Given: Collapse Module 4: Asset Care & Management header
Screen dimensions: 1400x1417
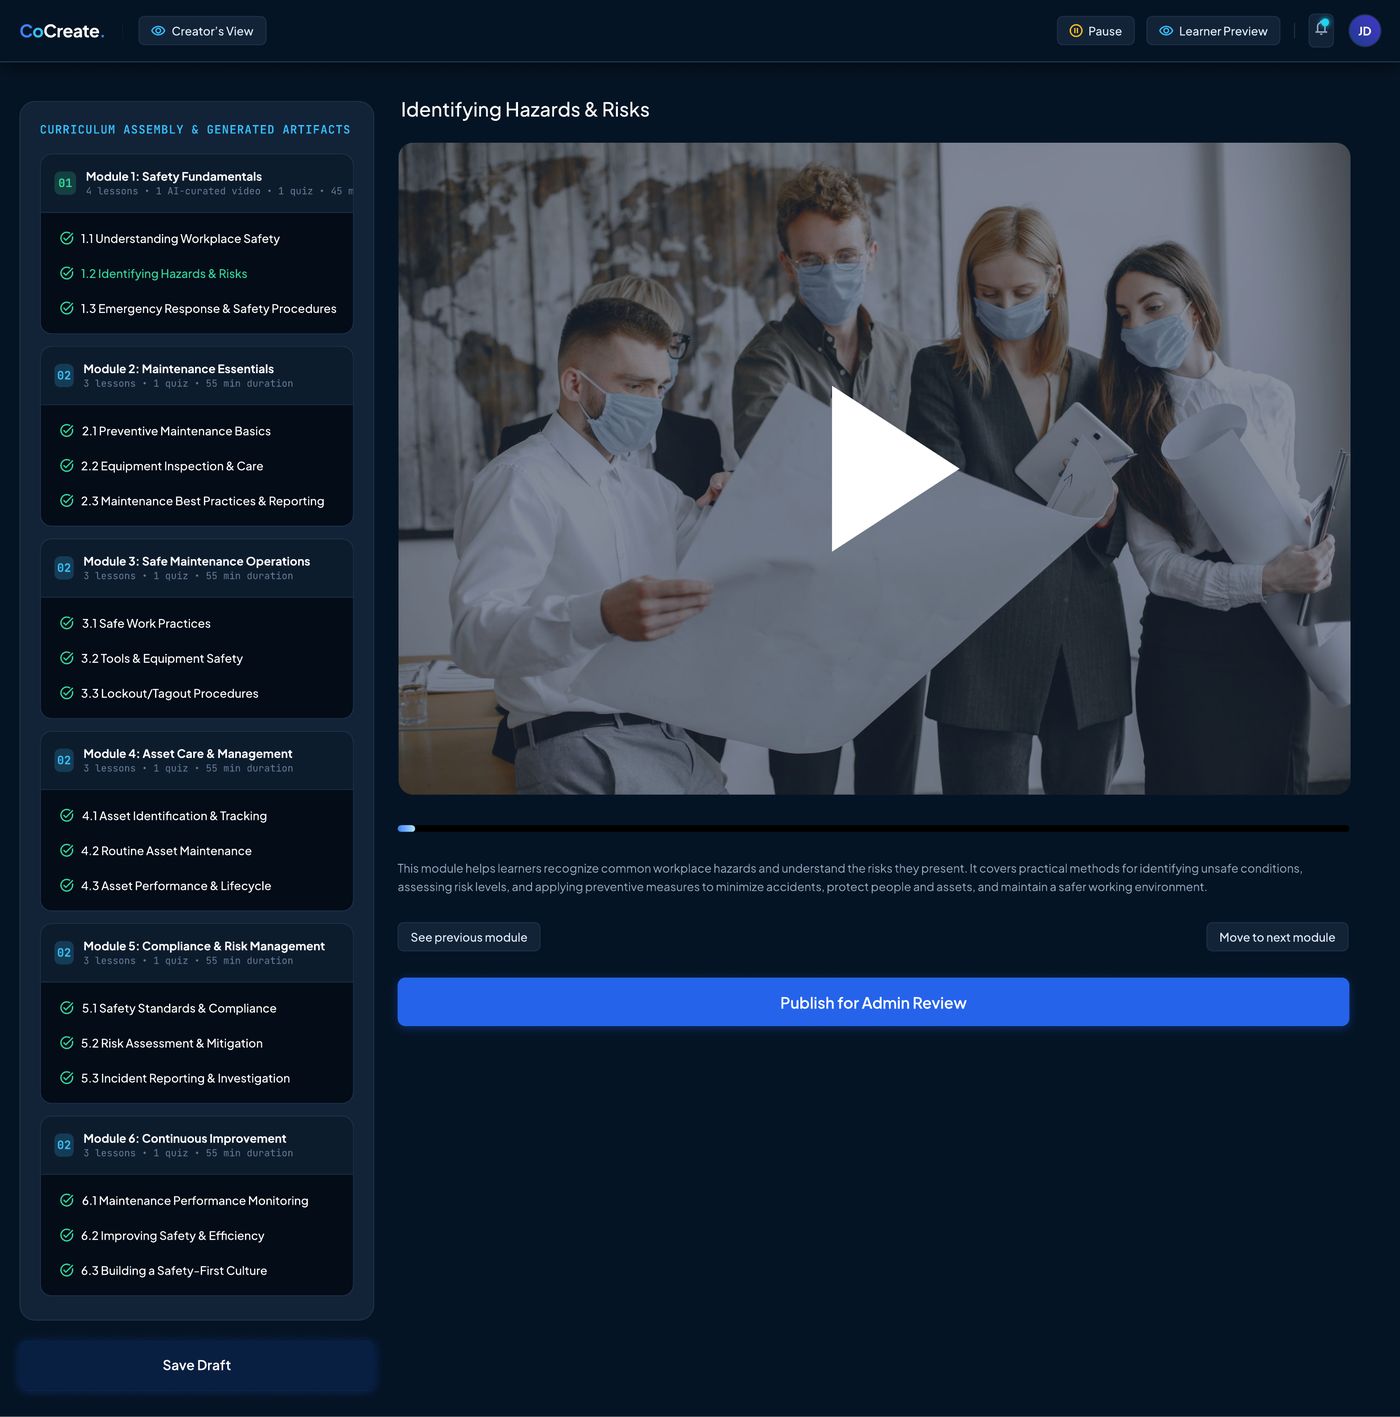Looking at the screenshot, I should point(197,761).
